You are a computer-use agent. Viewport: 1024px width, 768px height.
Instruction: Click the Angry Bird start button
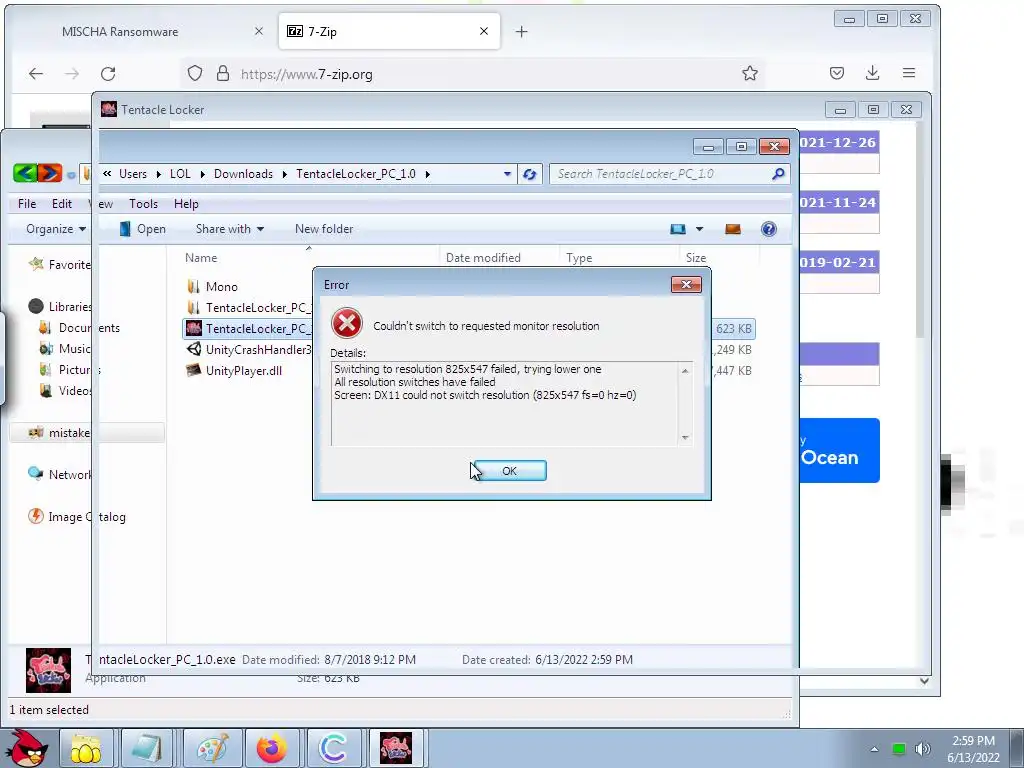click(x=25, y=748)
